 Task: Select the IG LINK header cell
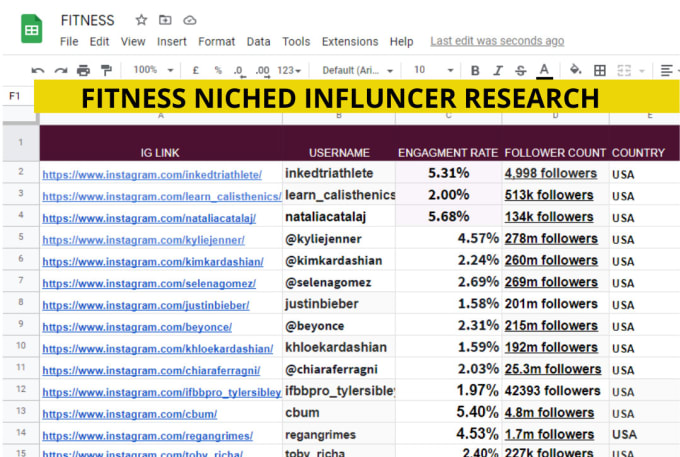(160, 143)
